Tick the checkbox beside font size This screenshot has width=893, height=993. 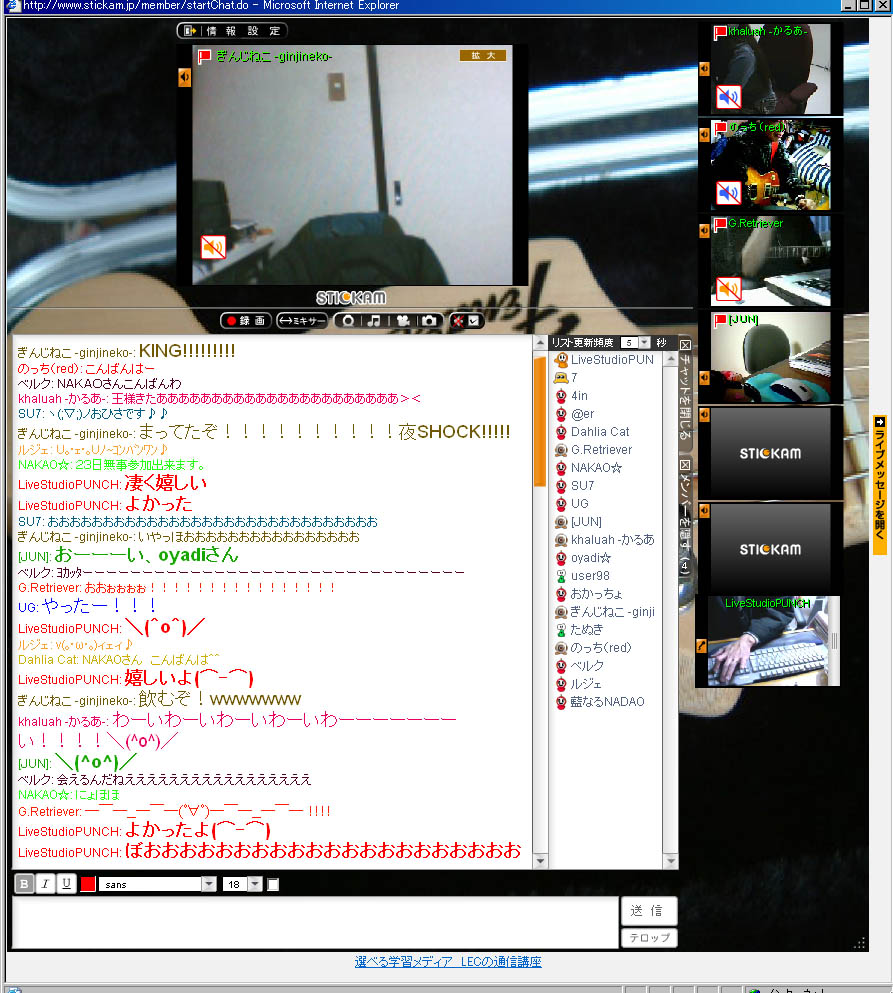tap(273, 885)
